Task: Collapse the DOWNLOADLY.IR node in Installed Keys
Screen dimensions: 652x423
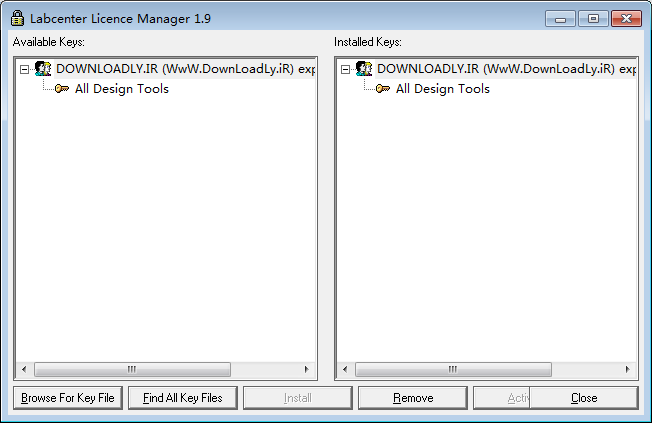Action: (x=346, y=69)
